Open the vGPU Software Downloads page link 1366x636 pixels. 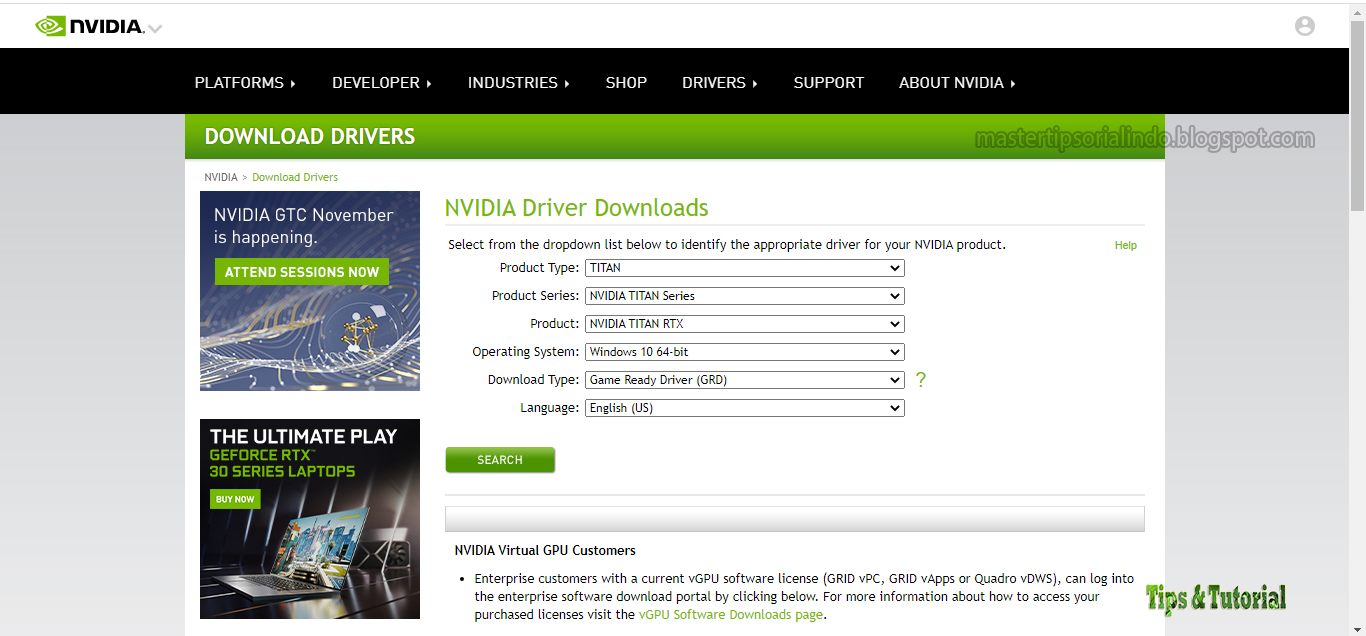tap(731, 615)
